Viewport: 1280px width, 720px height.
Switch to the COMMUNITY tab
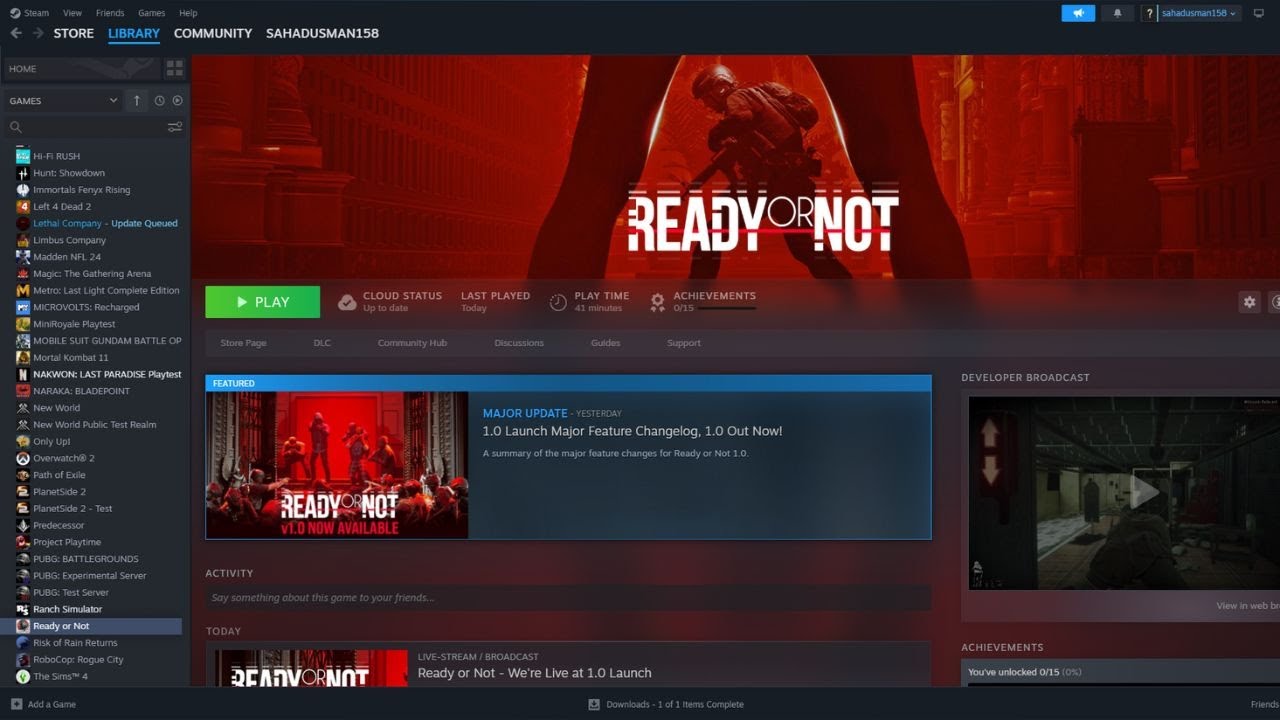click(x=213, y=33)
